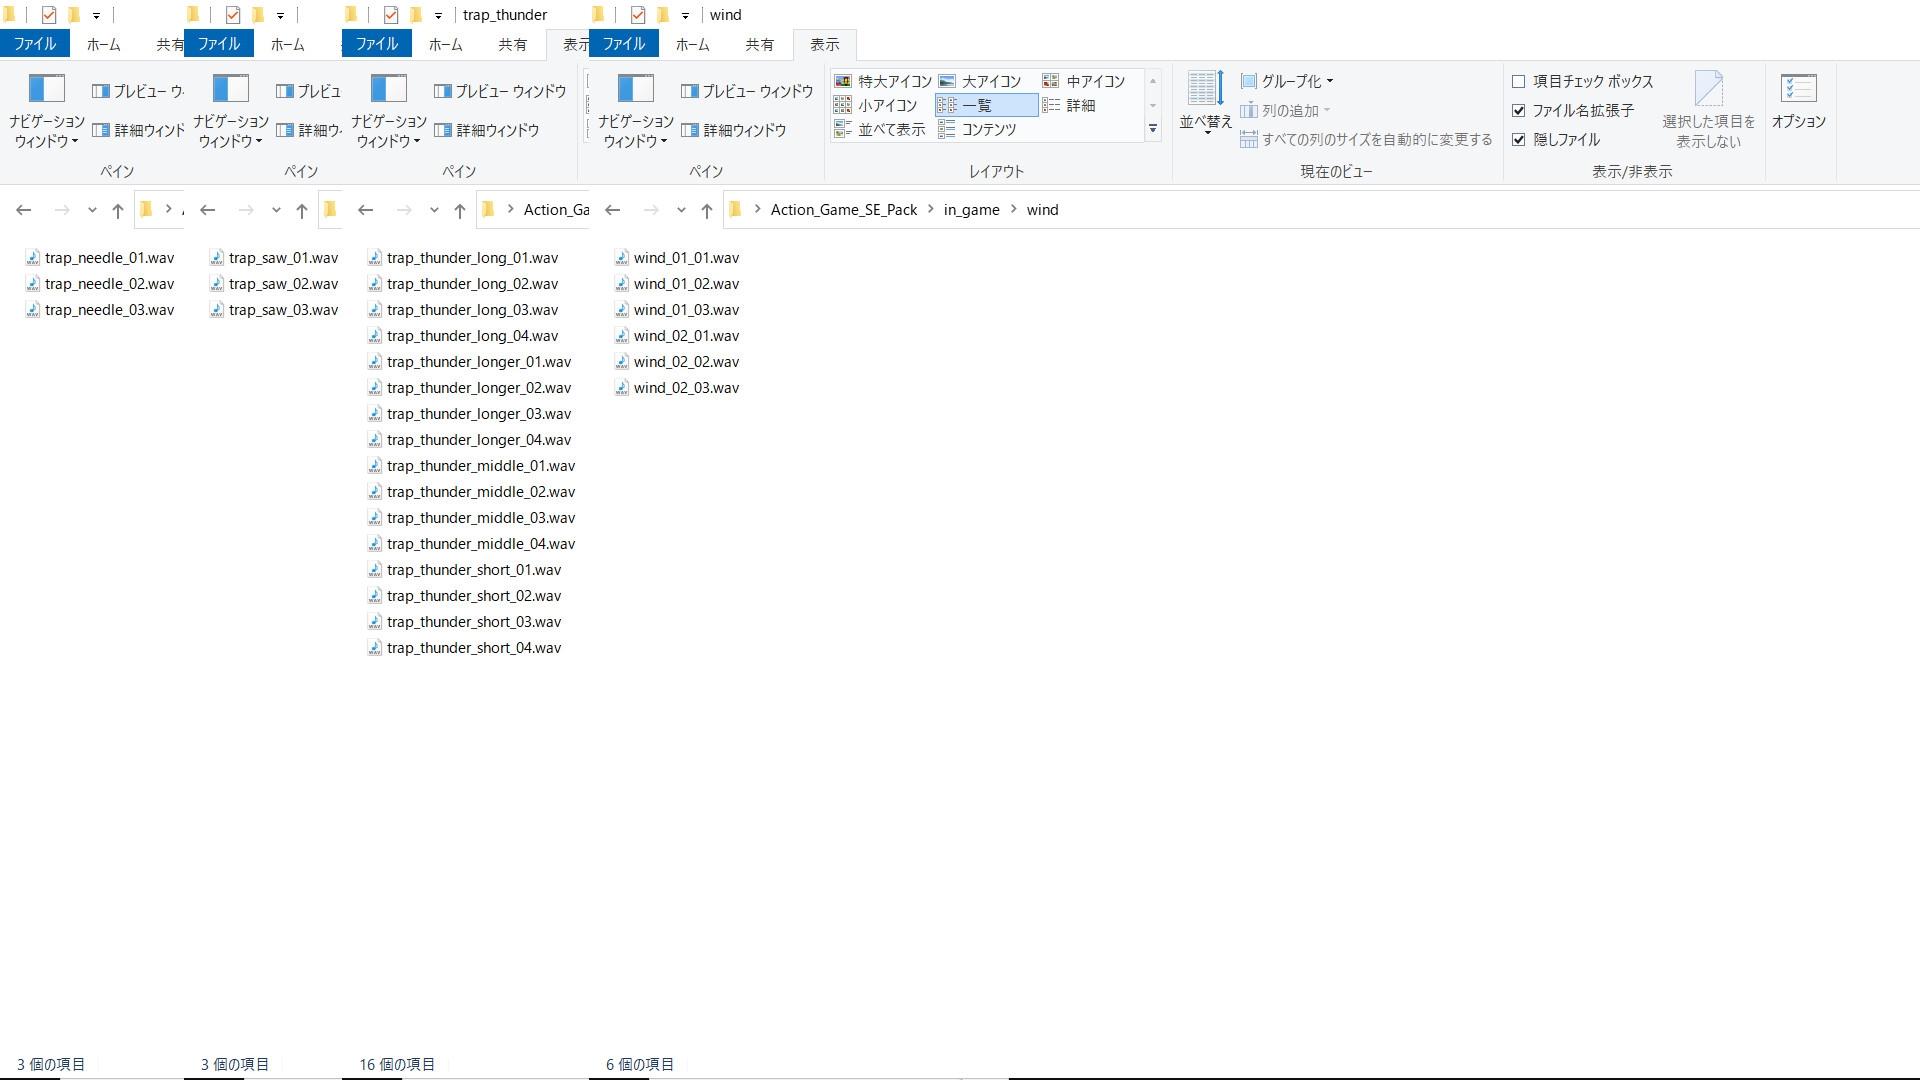Select wind_02_03.wav file
1920x1080 pixels.
pyautogui.click(x=677, y=388)
